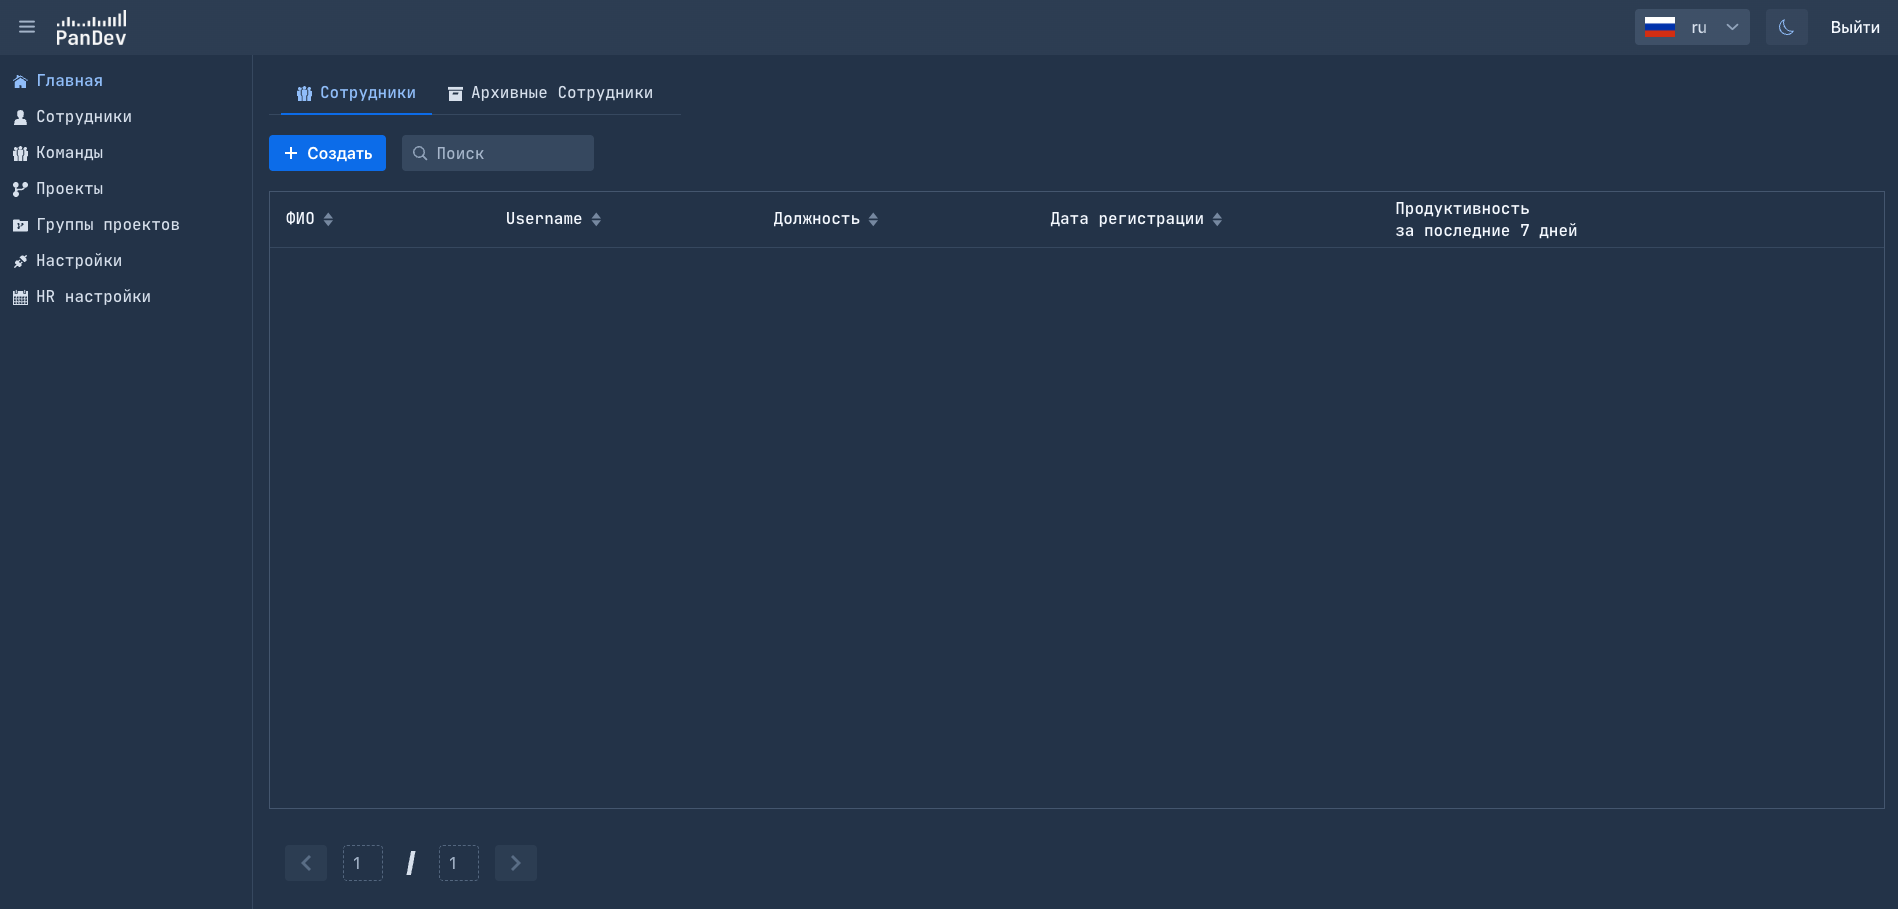The width and height of the screenshot is (1898, 909).
Task: Toggle sorting on the Username column
Action: pyautogui.click(x=597, y=219)
